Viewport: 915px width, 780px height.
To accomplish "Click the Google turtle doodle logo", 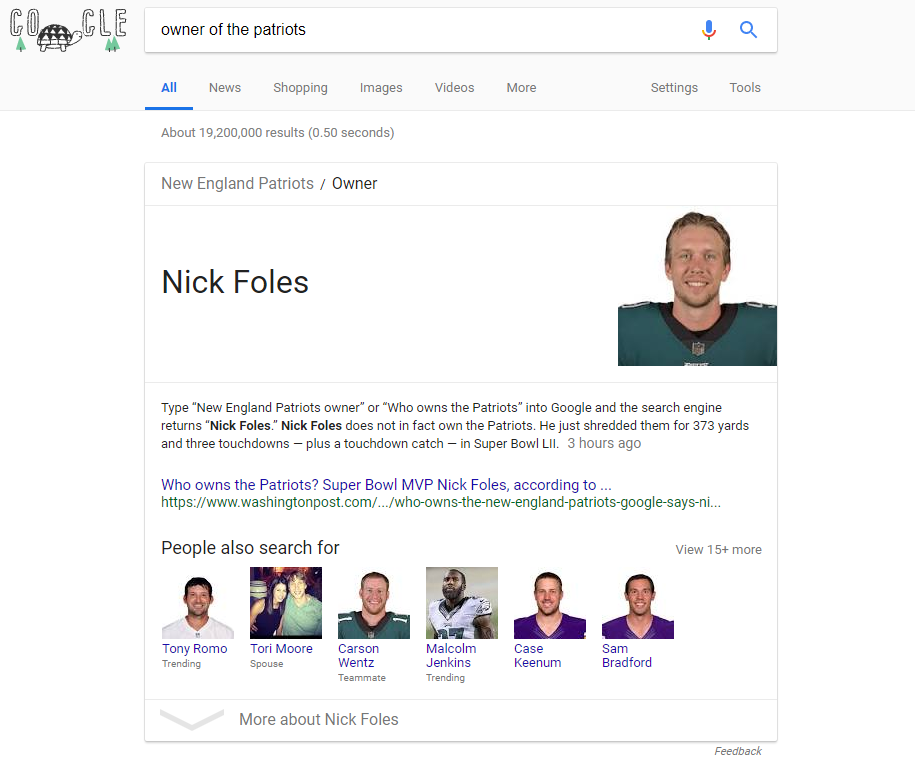I will pos(67,31).
